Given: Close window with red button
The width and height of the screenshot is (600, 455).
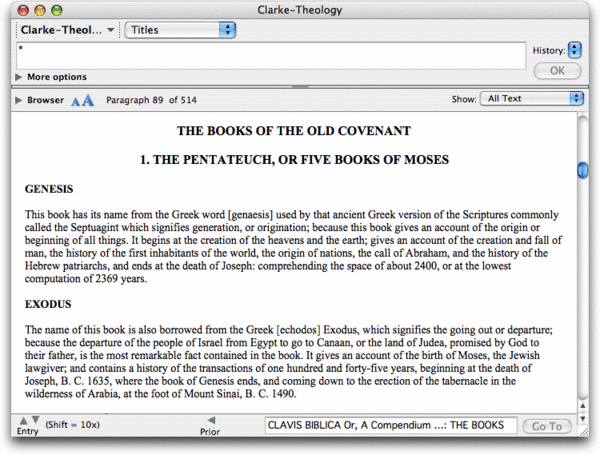Looking at the screenshot, I should [x=23, y=10].
